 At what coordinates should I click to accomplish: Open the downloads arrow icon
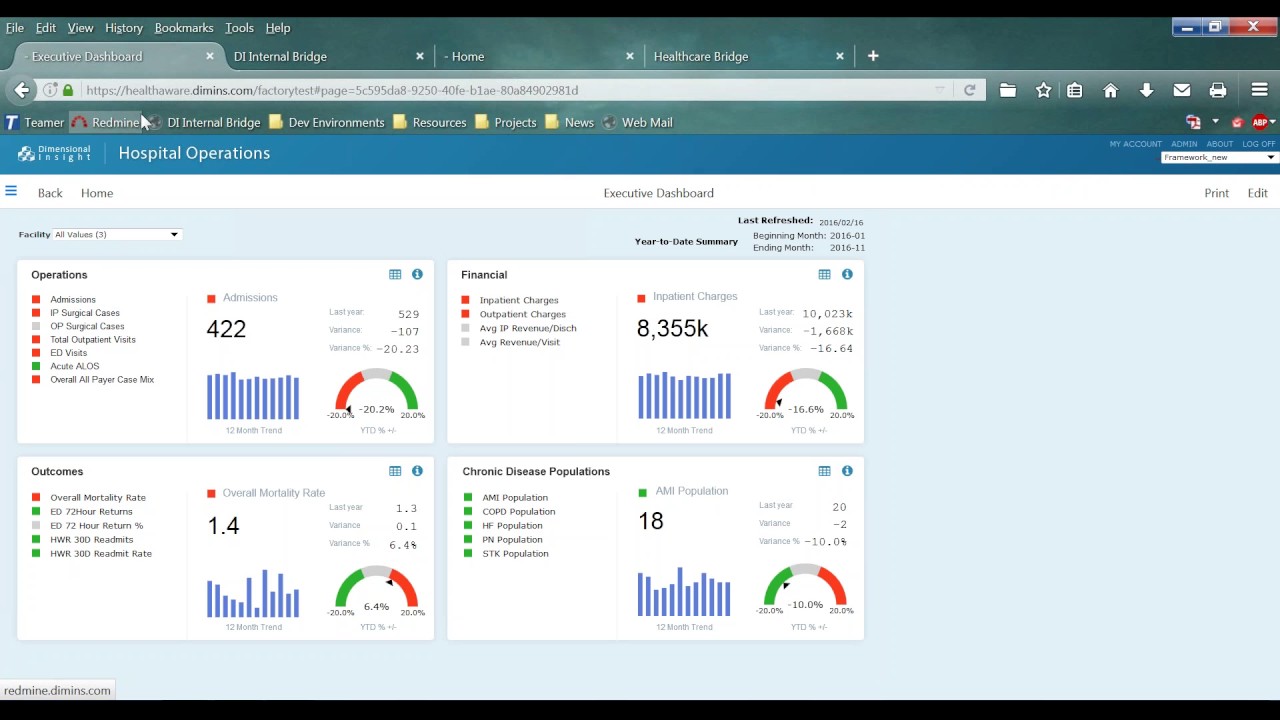tap(1146, 90)
